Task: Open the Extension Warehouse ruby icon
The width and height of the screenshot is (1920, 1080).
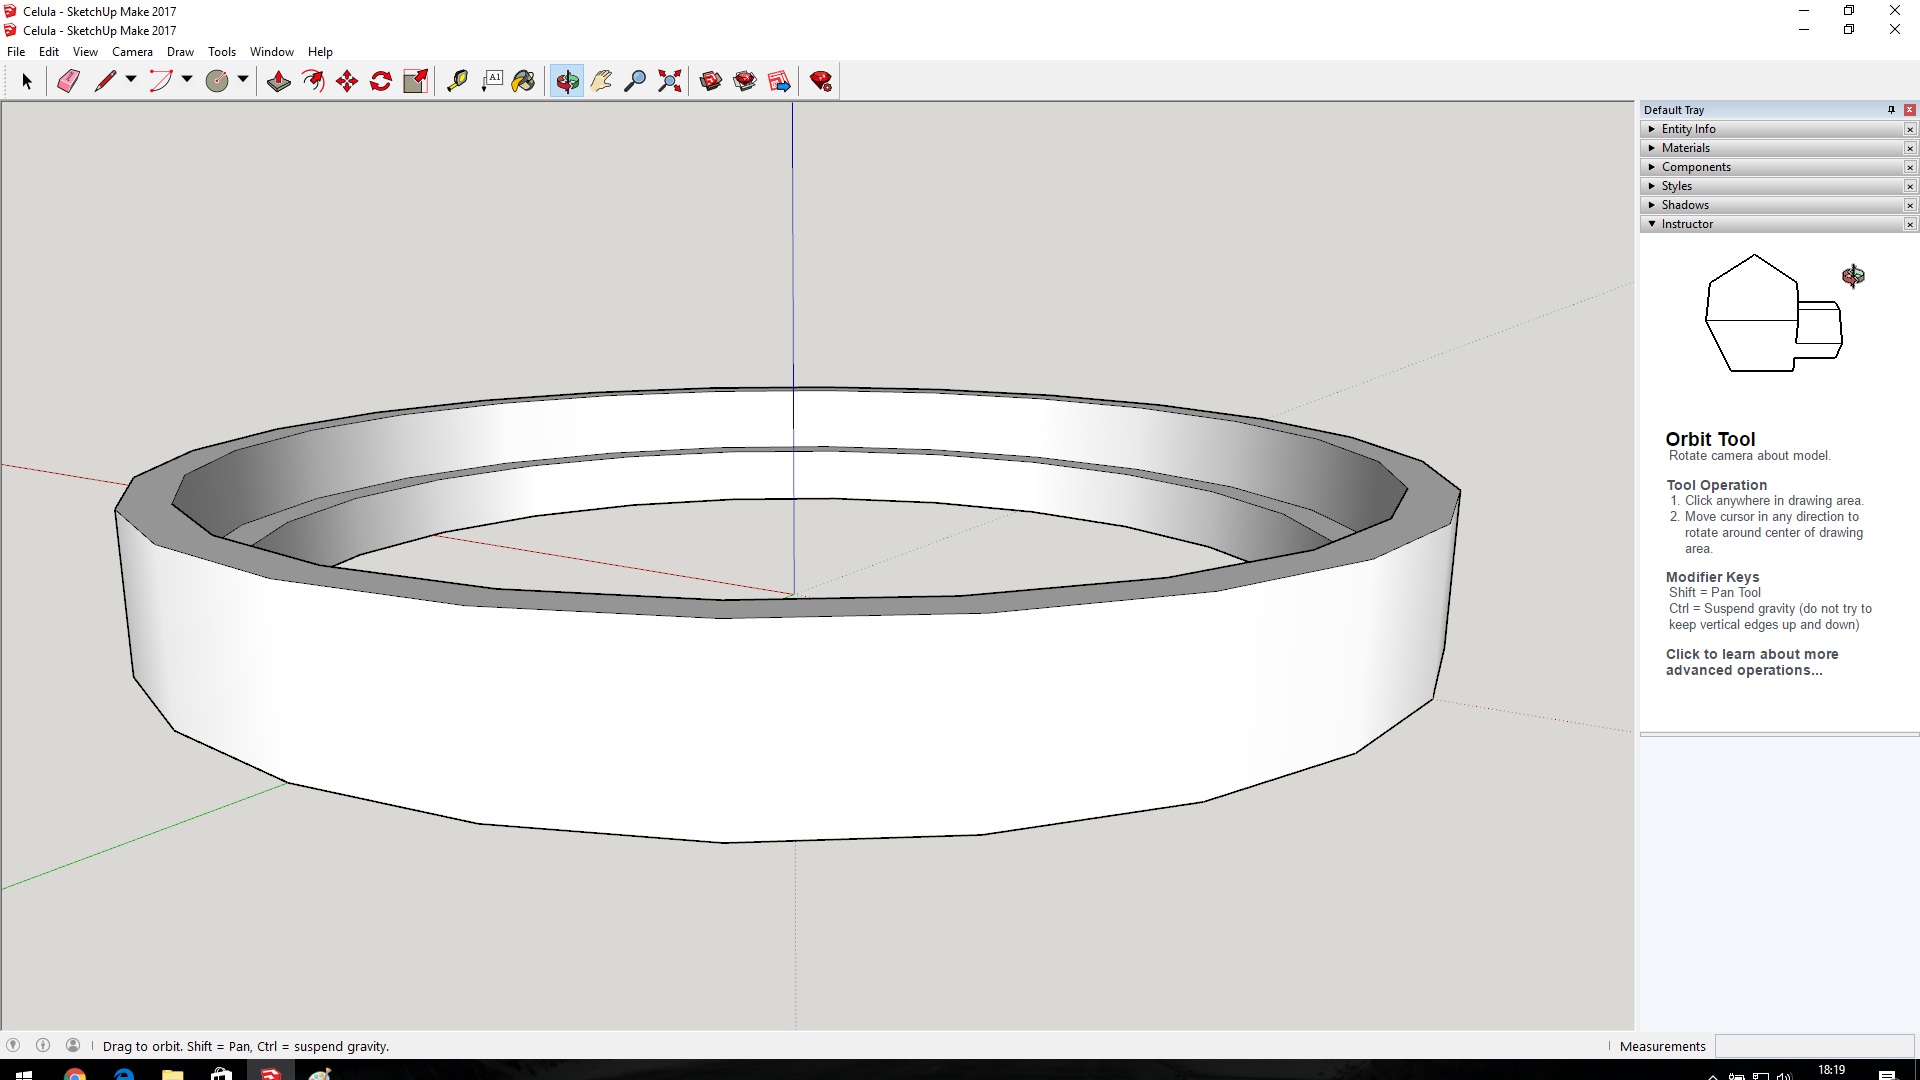Action: pyautogui.click(x=821, y=81)
